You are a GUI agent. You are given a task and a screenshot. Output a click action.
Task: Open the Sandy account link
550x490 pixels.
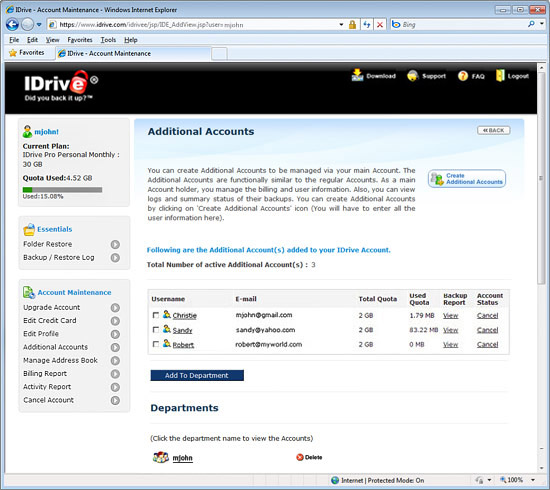(x=182, y=330)
